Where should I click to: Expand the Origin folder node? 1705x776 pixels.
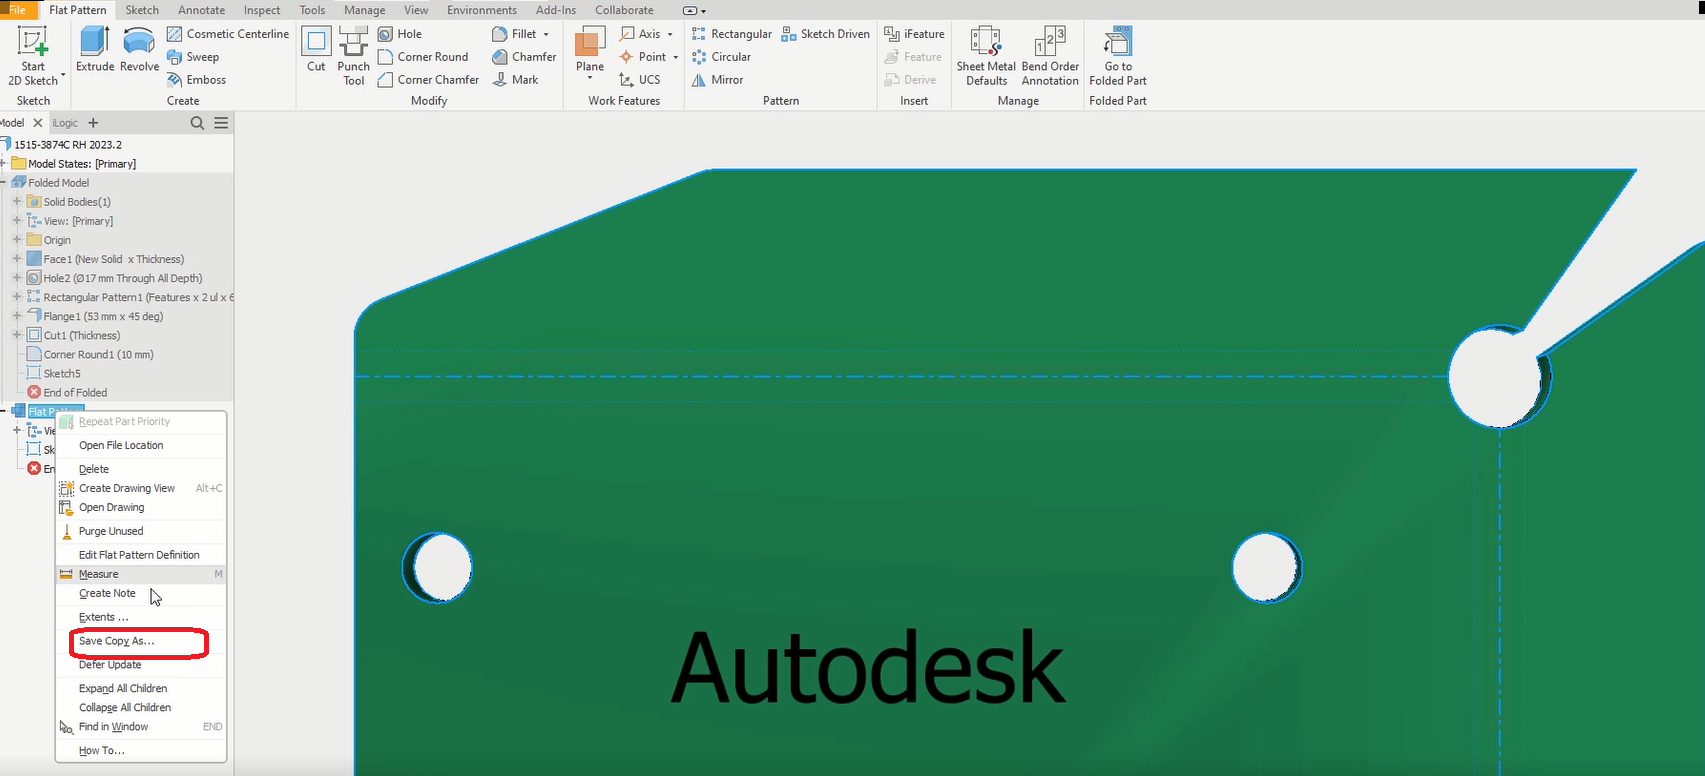17,240
